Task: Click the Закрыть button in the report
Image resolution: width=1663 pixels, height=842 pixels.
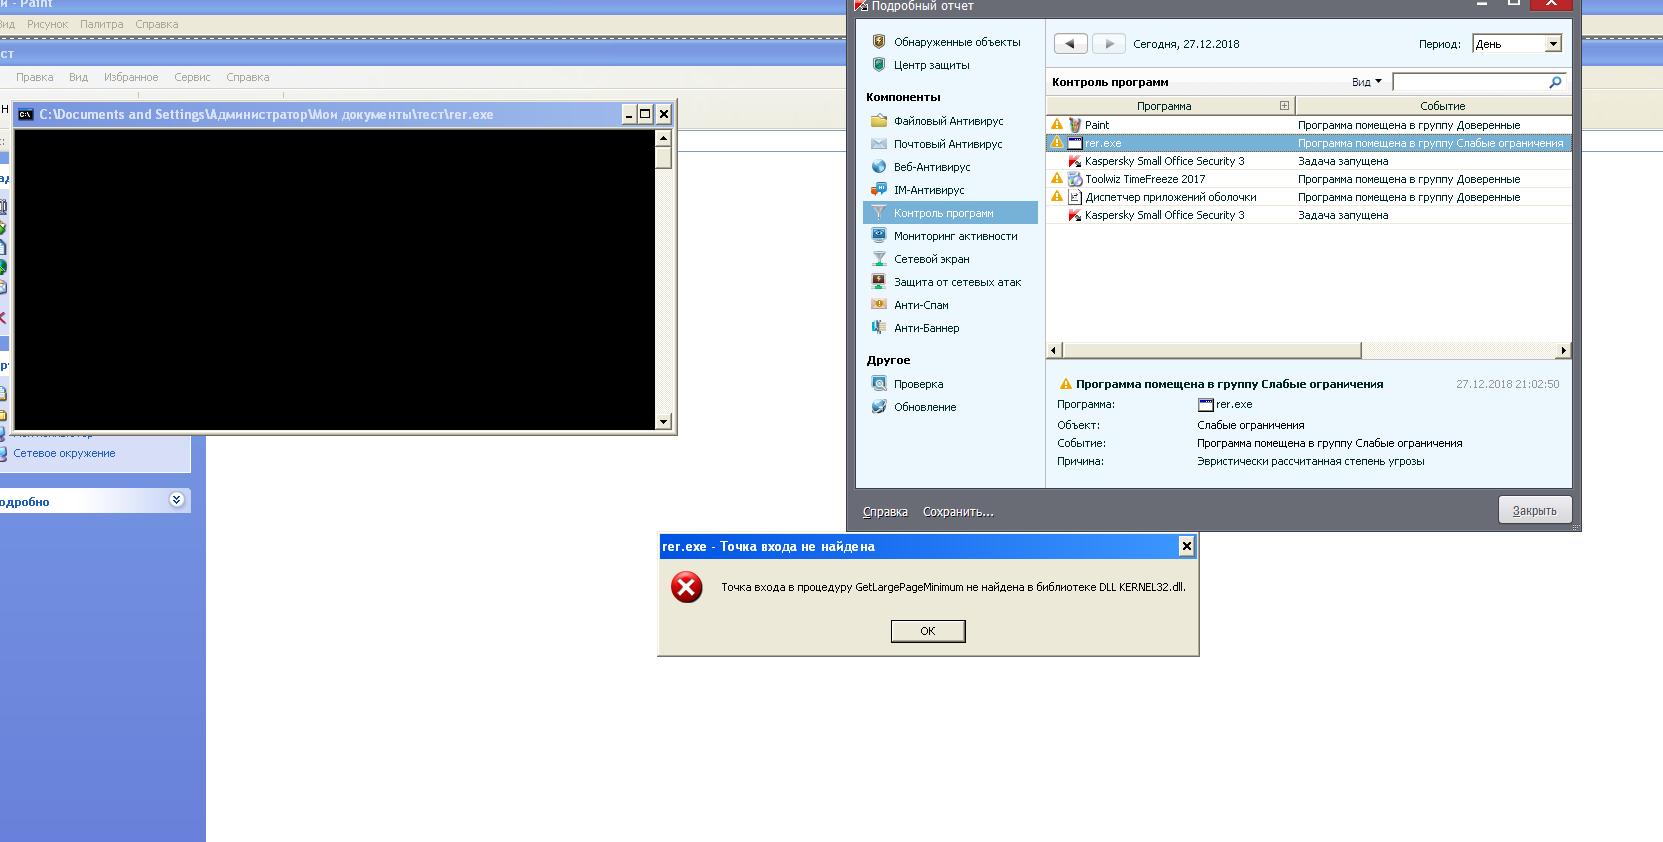Action: (1535, 510)
